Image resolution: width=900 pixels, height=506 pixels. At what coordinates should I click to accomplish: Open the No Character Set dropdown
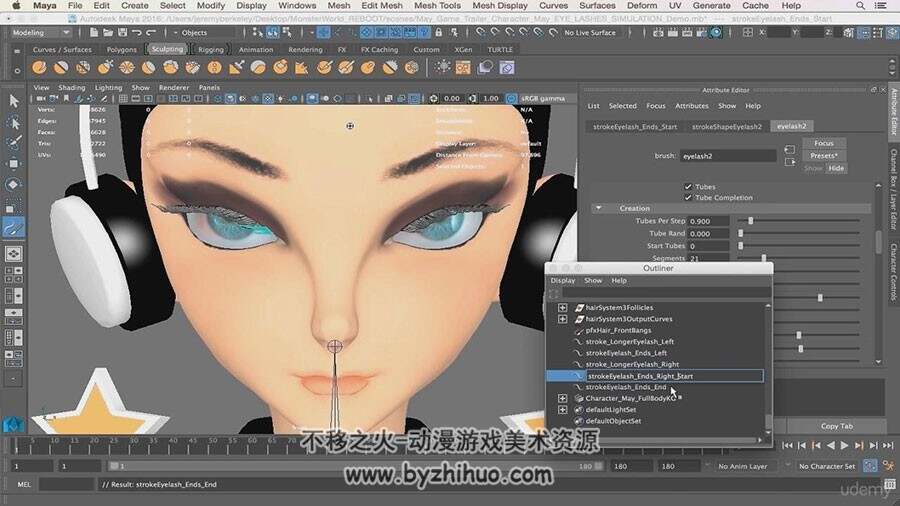click(827, 466)
